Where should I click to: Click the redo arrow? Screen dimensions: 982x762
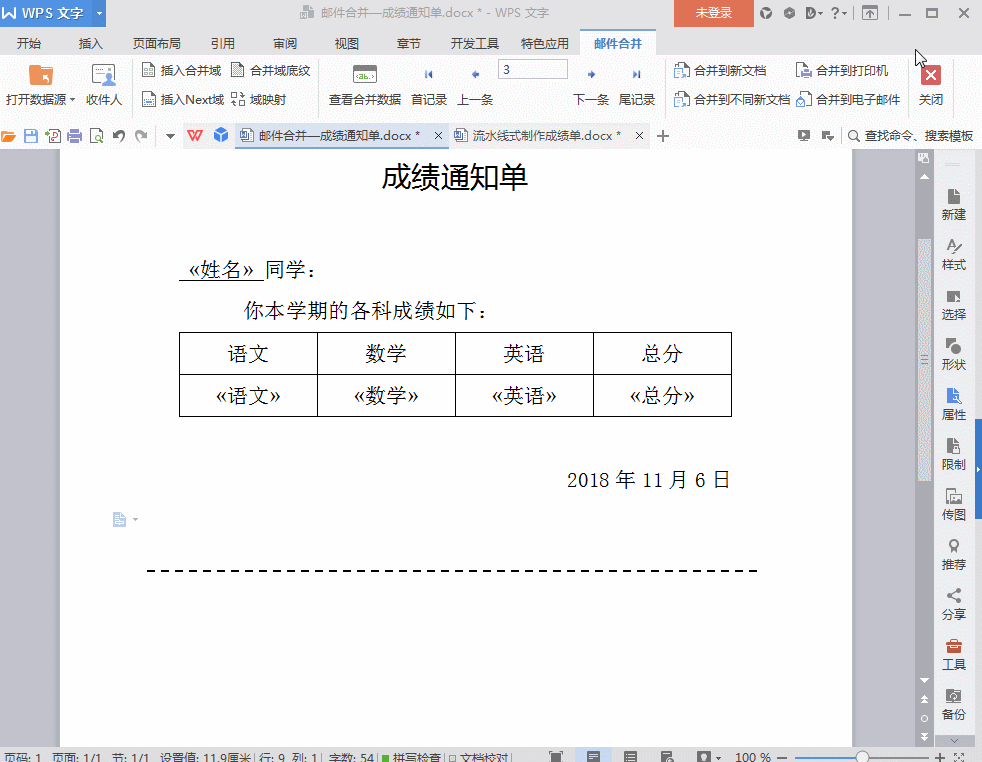coord(142,135)
